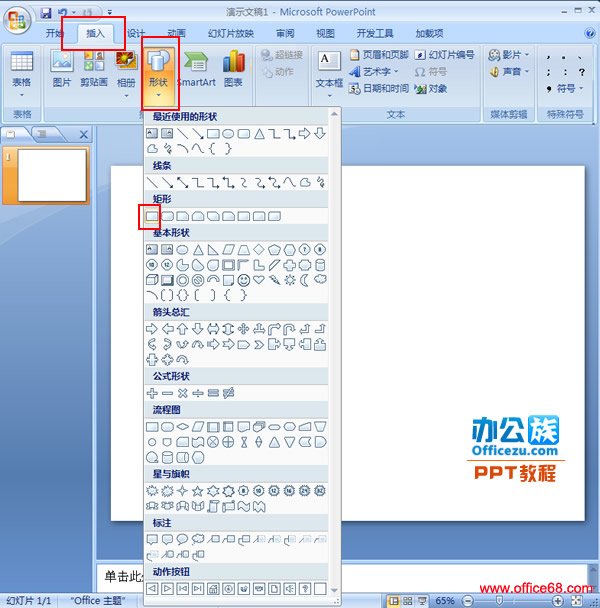This screenshot has height=608, width=600.
Task: Click the Office 主题 theme indicator
Action: pyautogui.click(x=97, y=601)
